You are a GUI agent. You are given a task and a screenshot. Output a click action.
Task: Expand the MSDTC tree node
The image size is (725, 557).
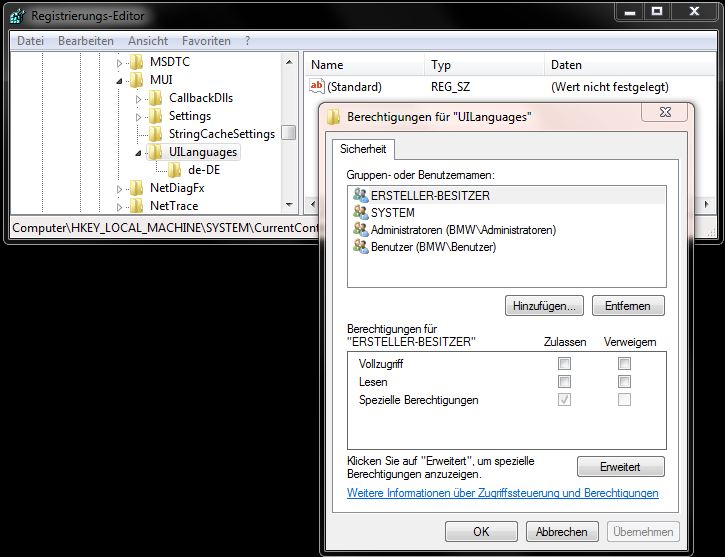(119, 63)
